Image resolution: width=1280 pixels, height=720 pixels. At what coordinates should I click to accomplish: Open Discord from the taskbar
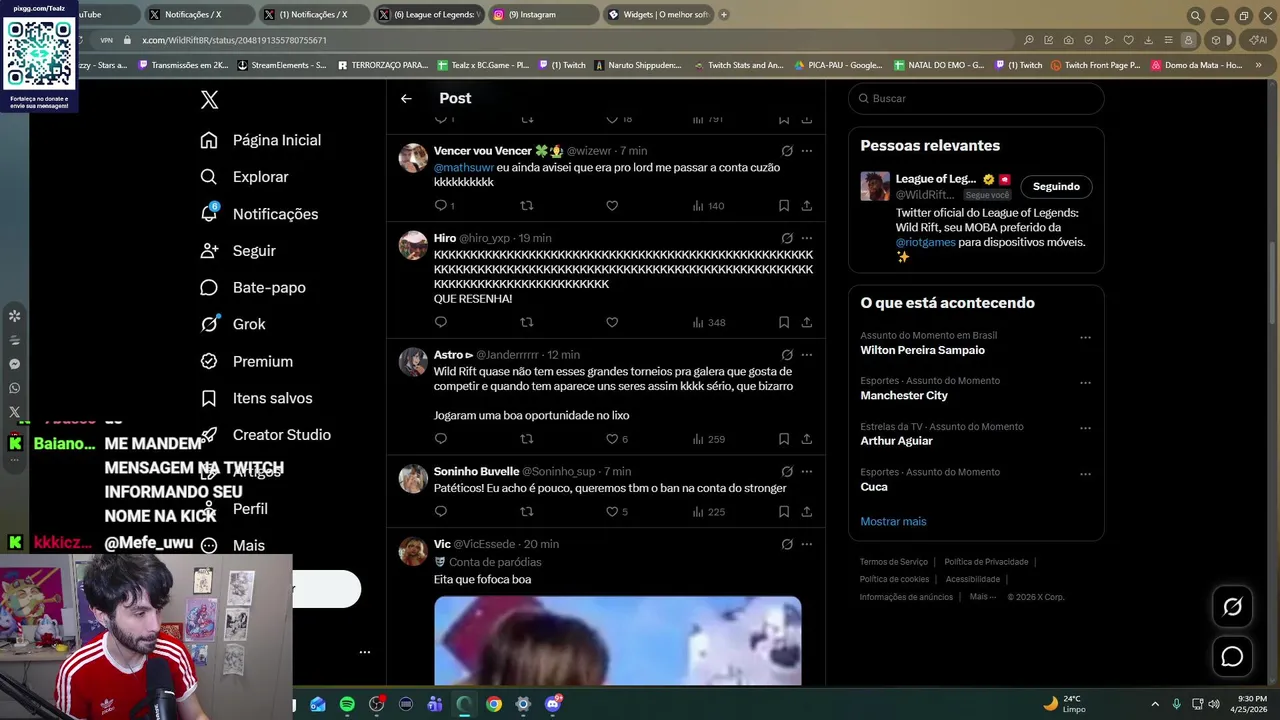pos(553,704)
